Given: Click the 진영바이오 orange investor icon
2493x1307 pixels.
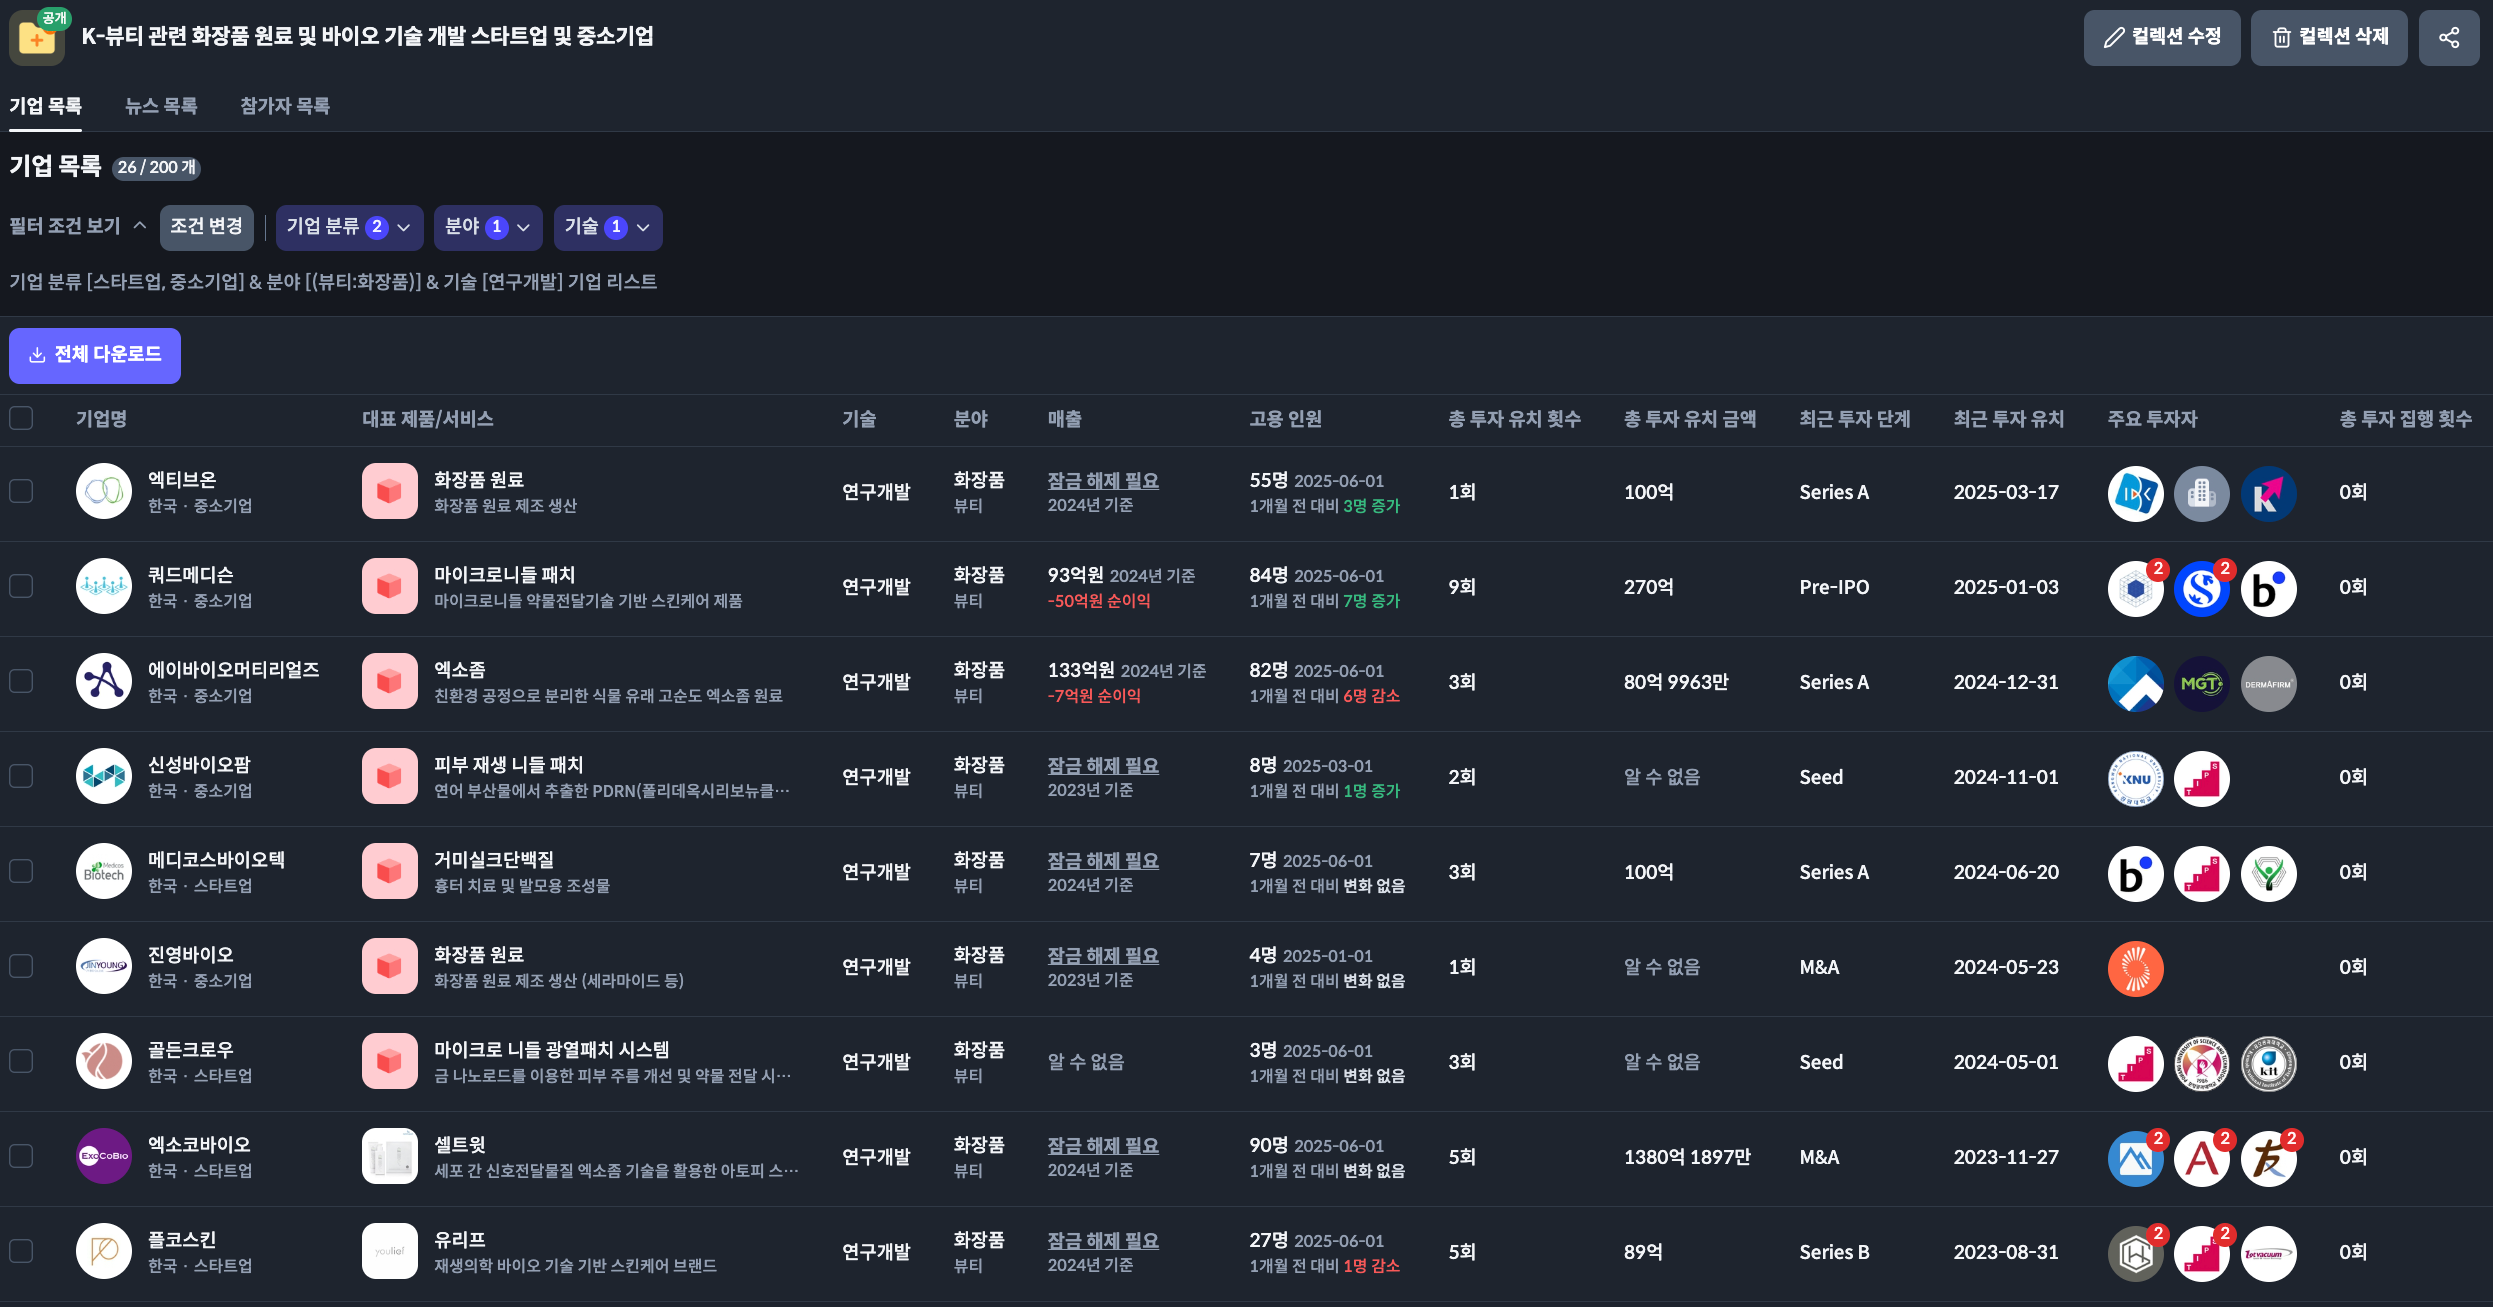Looking at the screenshot, I should [2135, 969].
